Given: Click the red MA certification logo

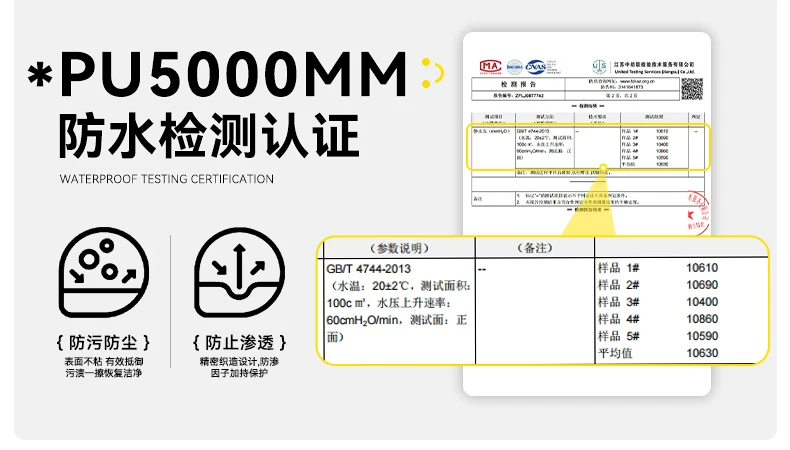Looking at the screenshot, I should click(x=490, y=66).
